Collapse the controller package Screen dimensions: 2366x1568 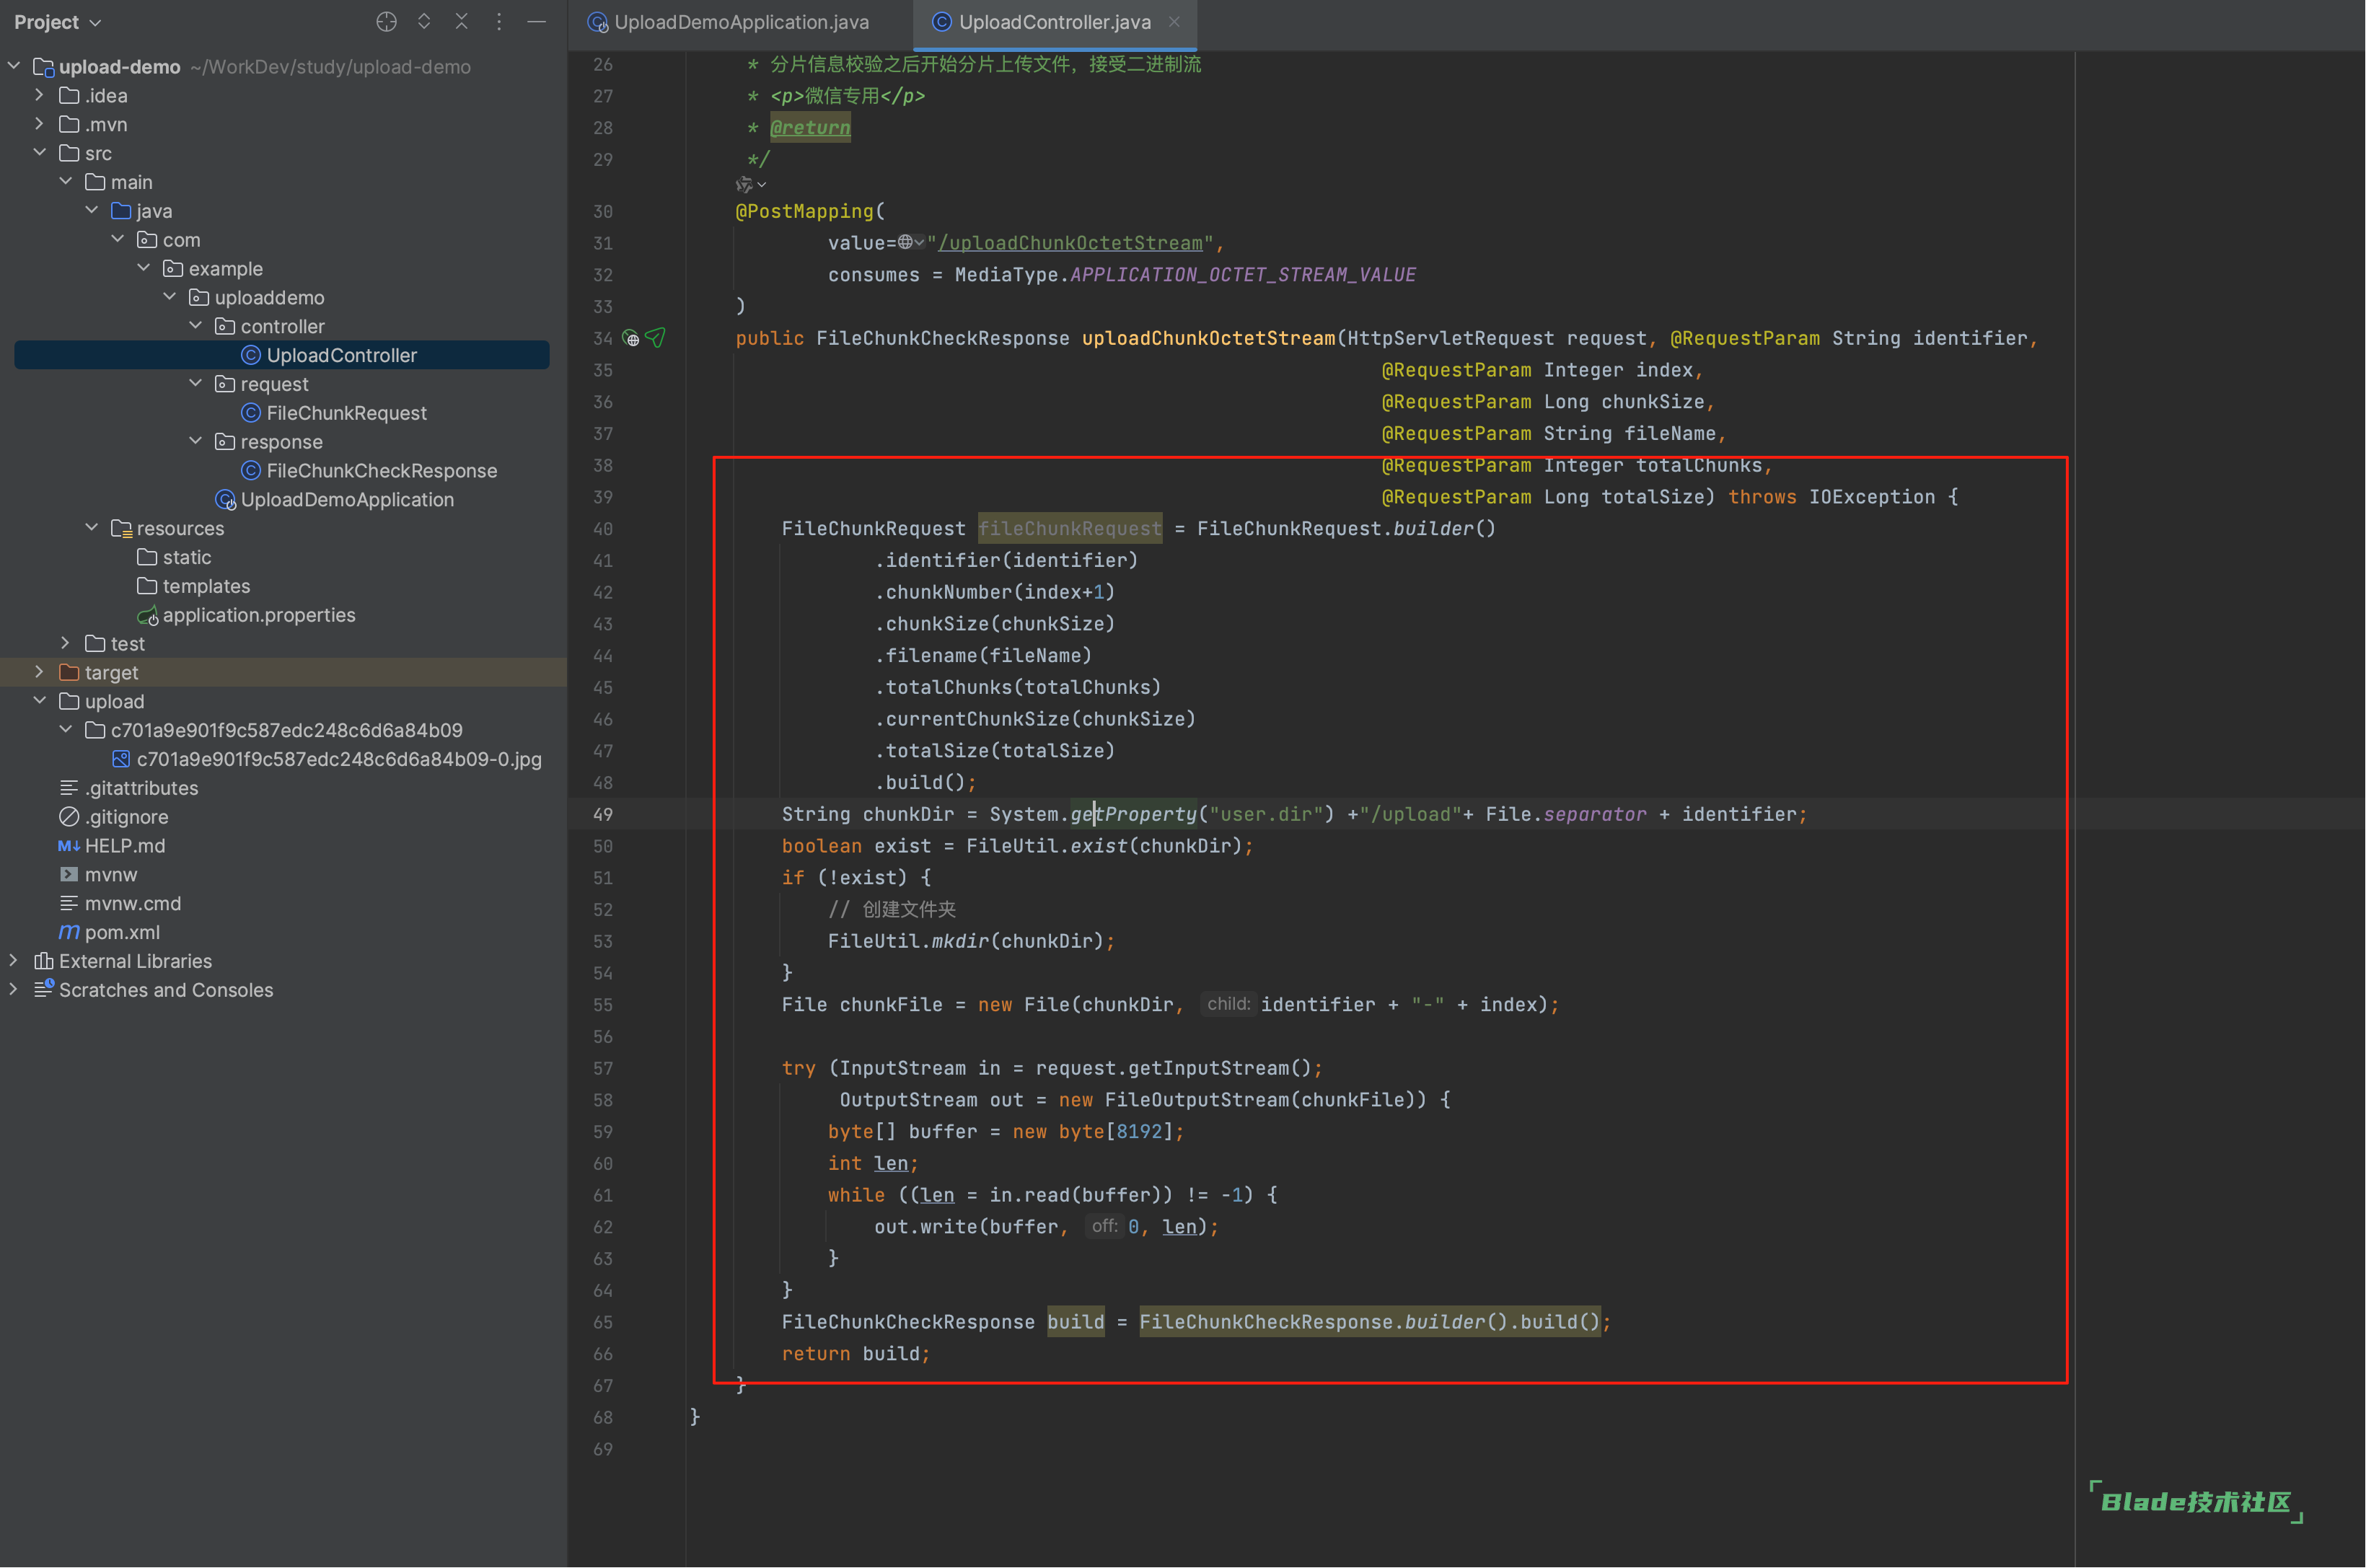coord(195,326)
